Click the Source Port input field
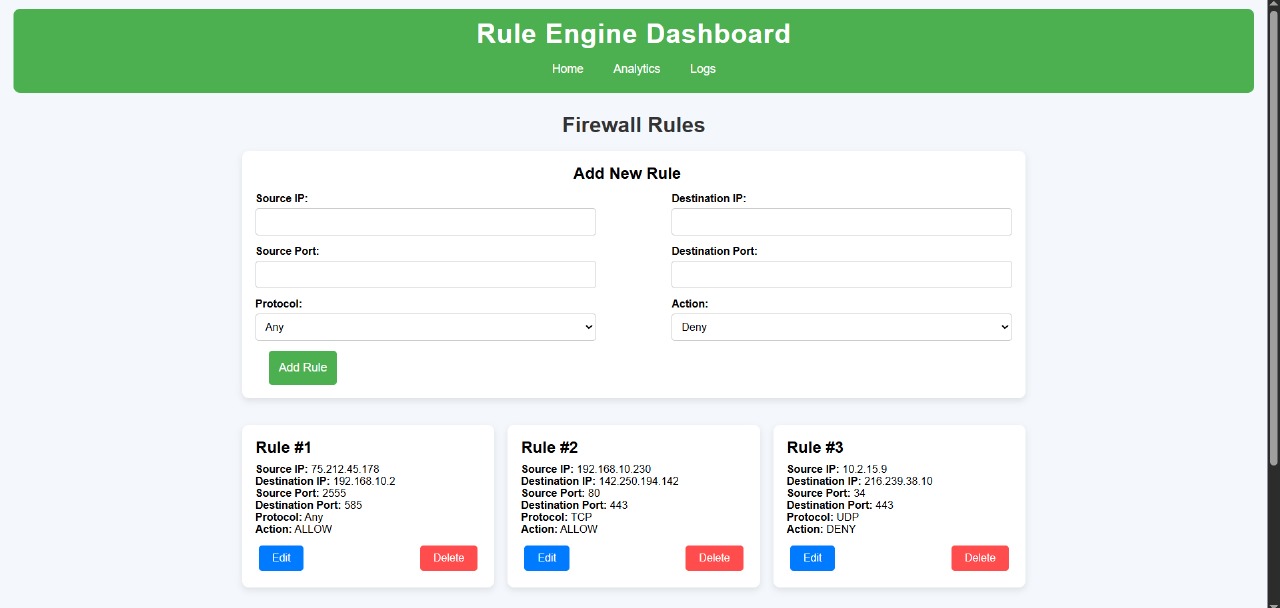This screenshot has width=1280, height=608. tap(425, 274)
